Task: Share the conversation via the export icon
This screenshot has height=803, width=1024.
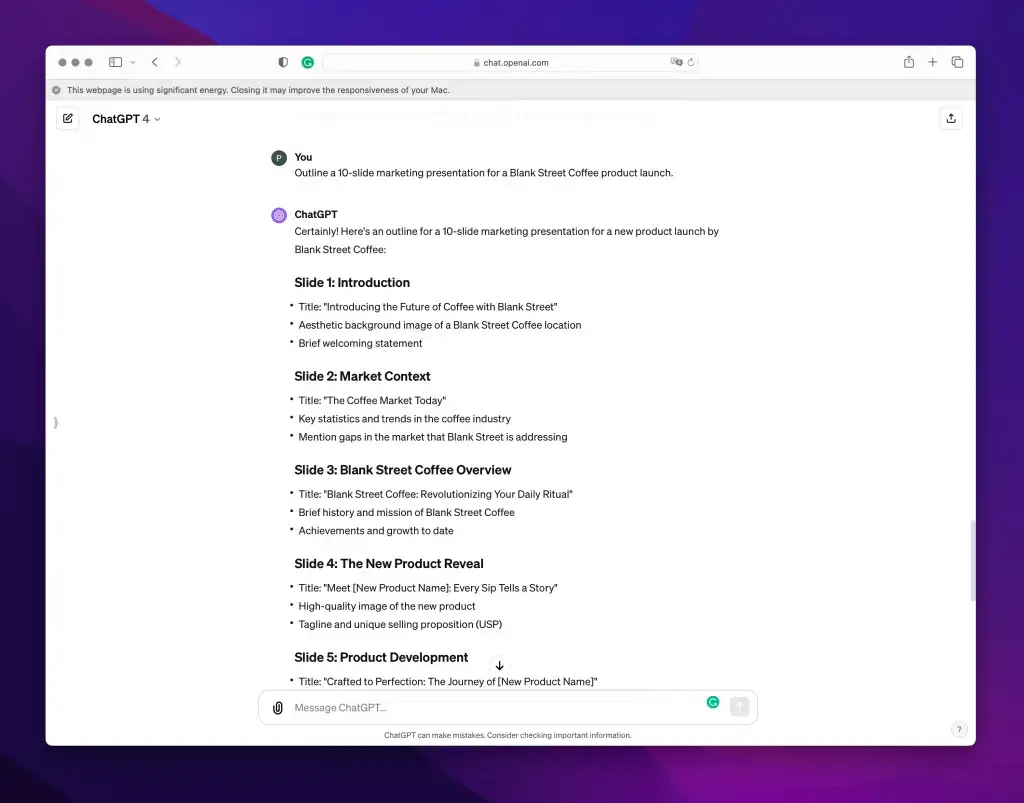Action: [950, 118]
